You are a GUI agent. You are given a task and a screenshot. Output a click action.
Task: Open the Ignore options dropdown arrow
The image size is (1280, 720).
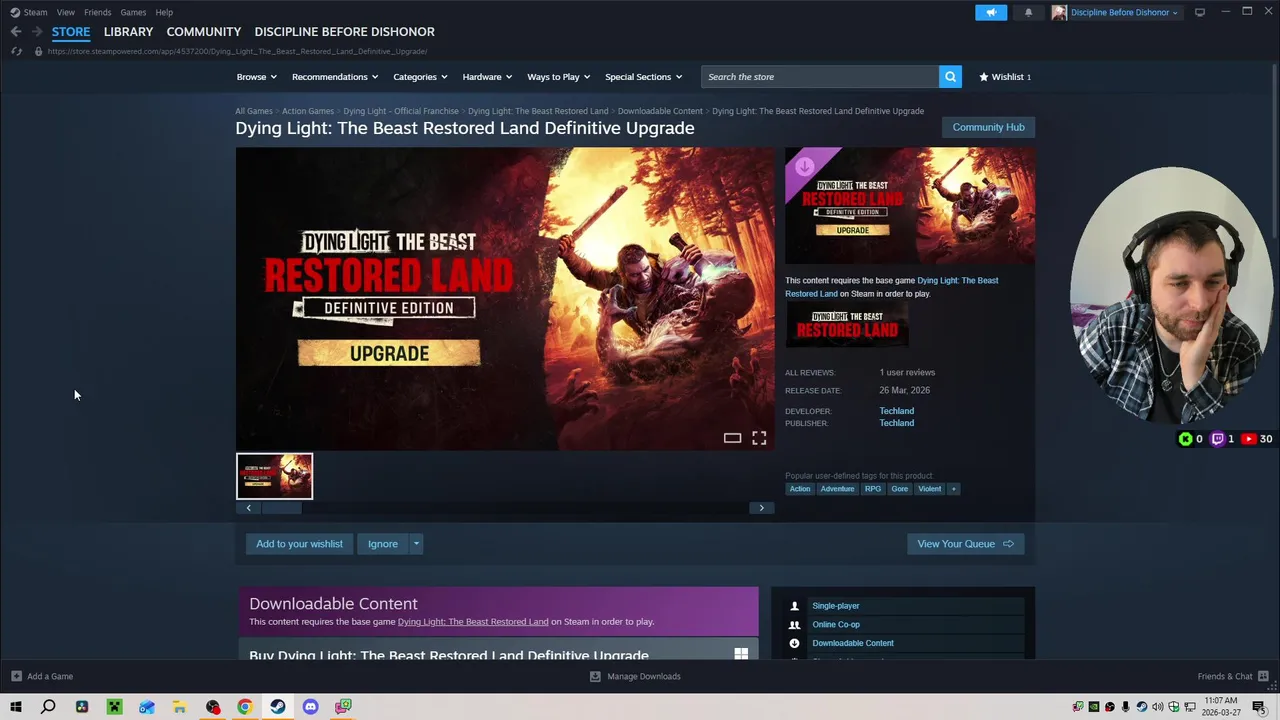[x=416, y=544]
